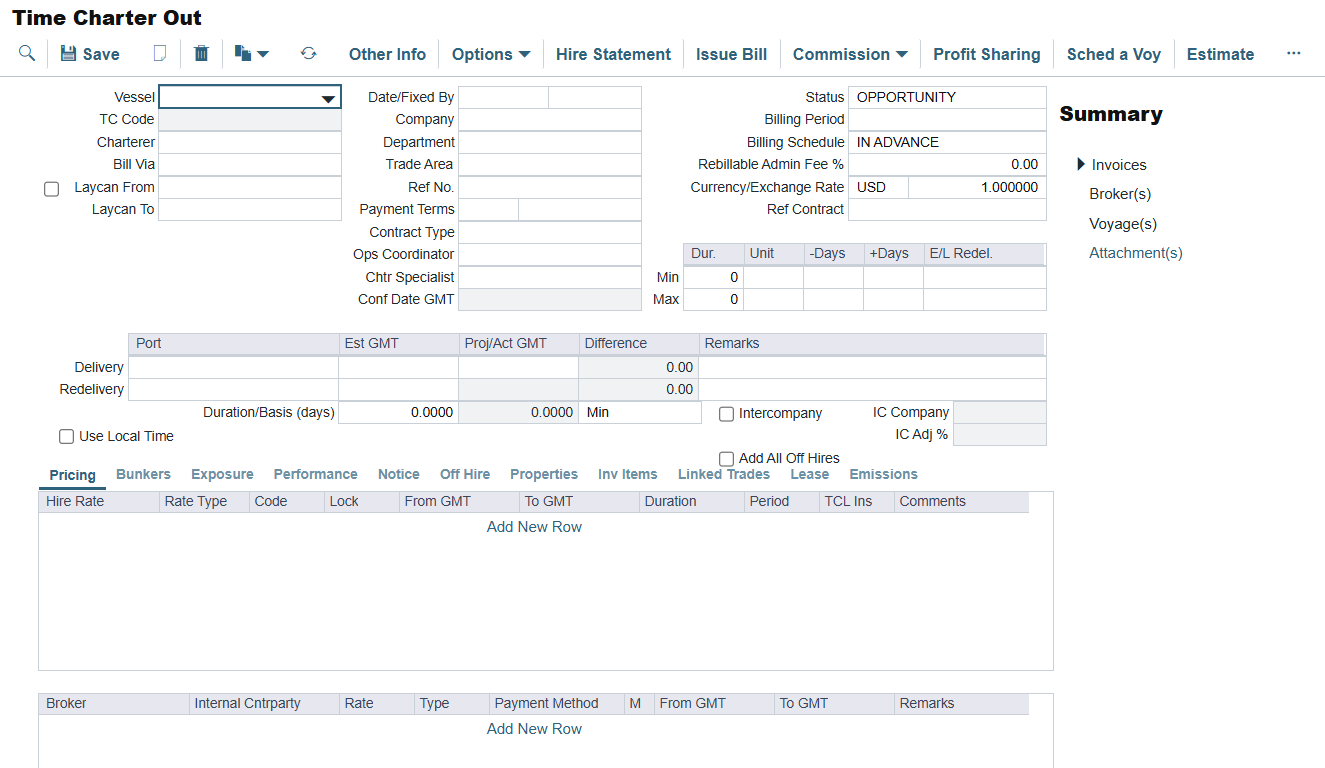Click the search magnifier icon
This screenshot has height=768, width=1325.
coord(27,54)
